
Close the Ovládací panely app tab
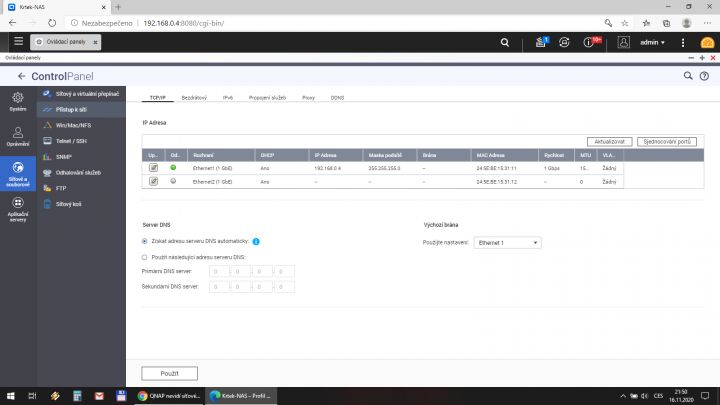[95, 42]
